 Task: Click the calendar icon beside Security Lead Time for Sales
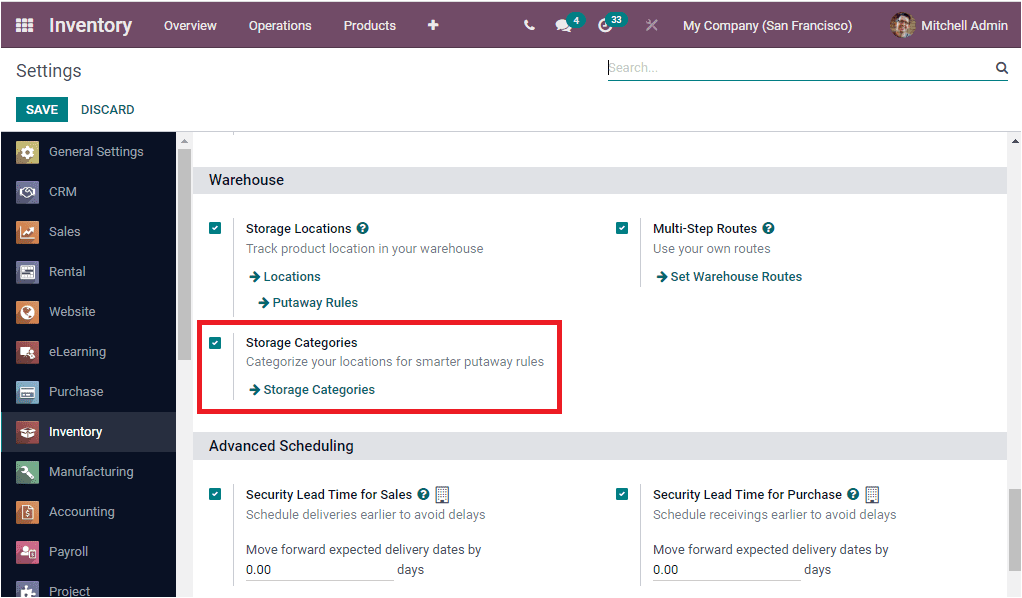coord(441,494)
